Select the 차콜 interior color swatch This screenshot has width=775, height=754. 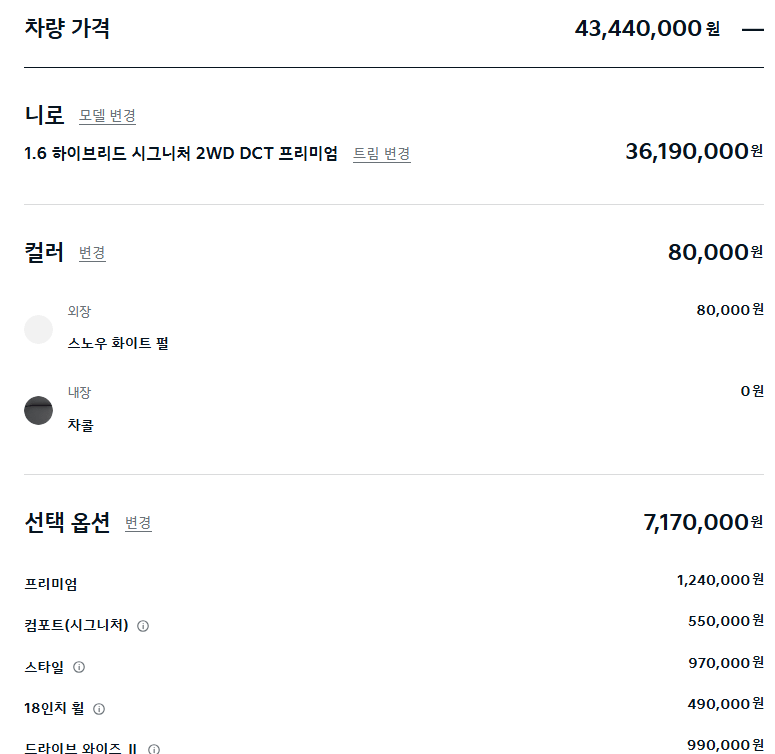tap(38, 410)
